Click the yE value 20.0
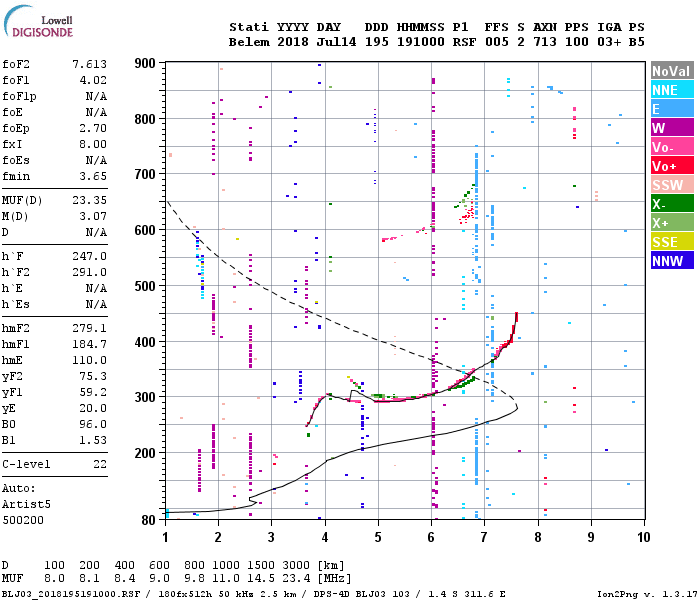Image resolution: width=700 pixels, height=600 pixels. 93,408
